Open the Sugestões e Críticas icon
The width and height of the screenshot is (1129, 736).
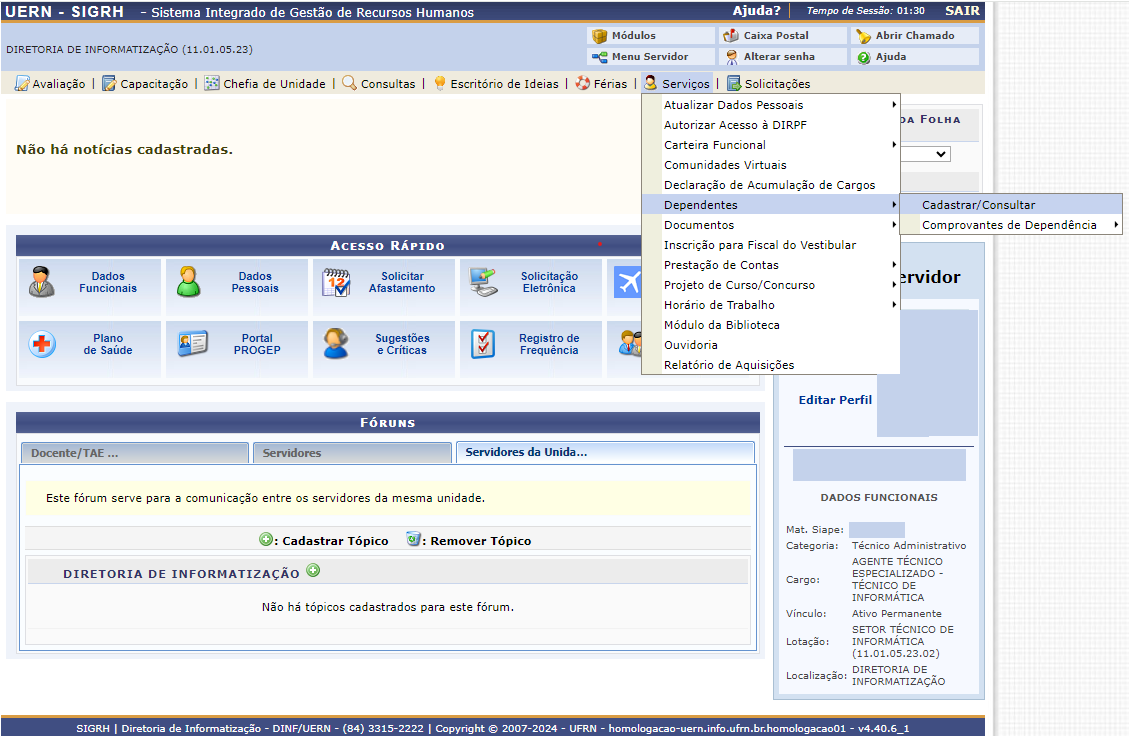[x=336, y=344]
